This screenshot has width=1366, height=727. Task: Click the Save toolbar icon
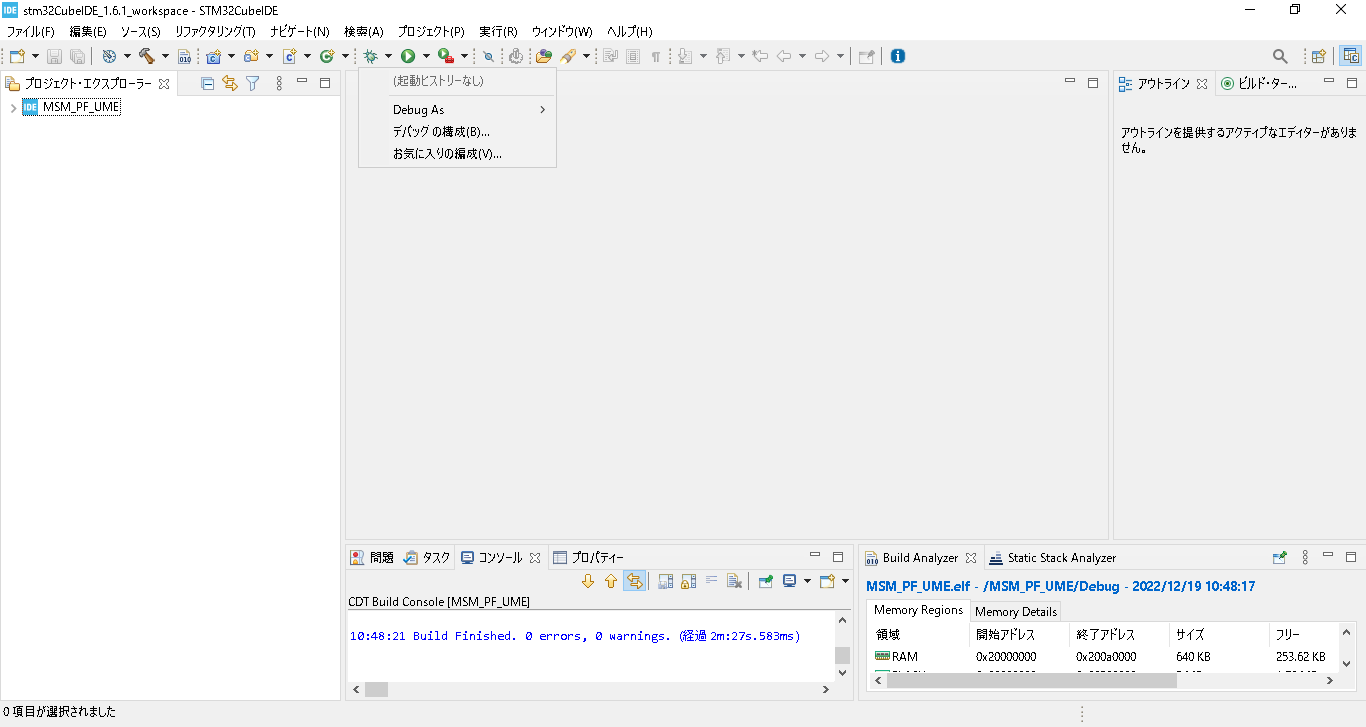click(54, 56)
